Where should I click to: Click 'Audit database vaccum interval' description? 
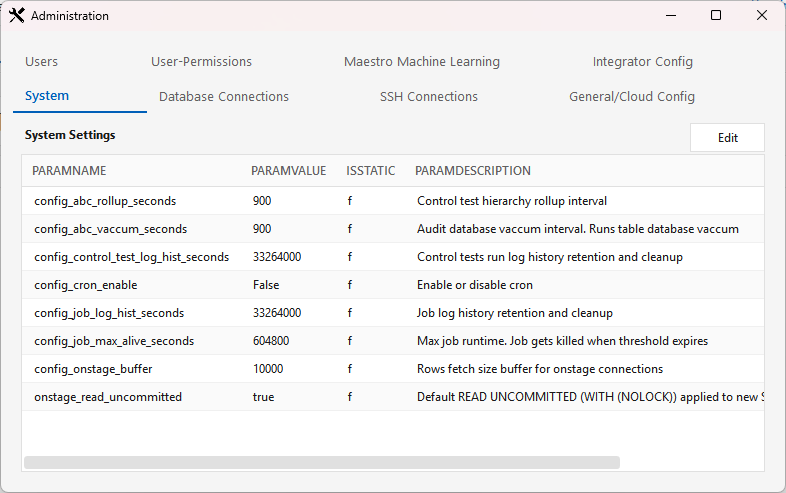click(578, 229)
